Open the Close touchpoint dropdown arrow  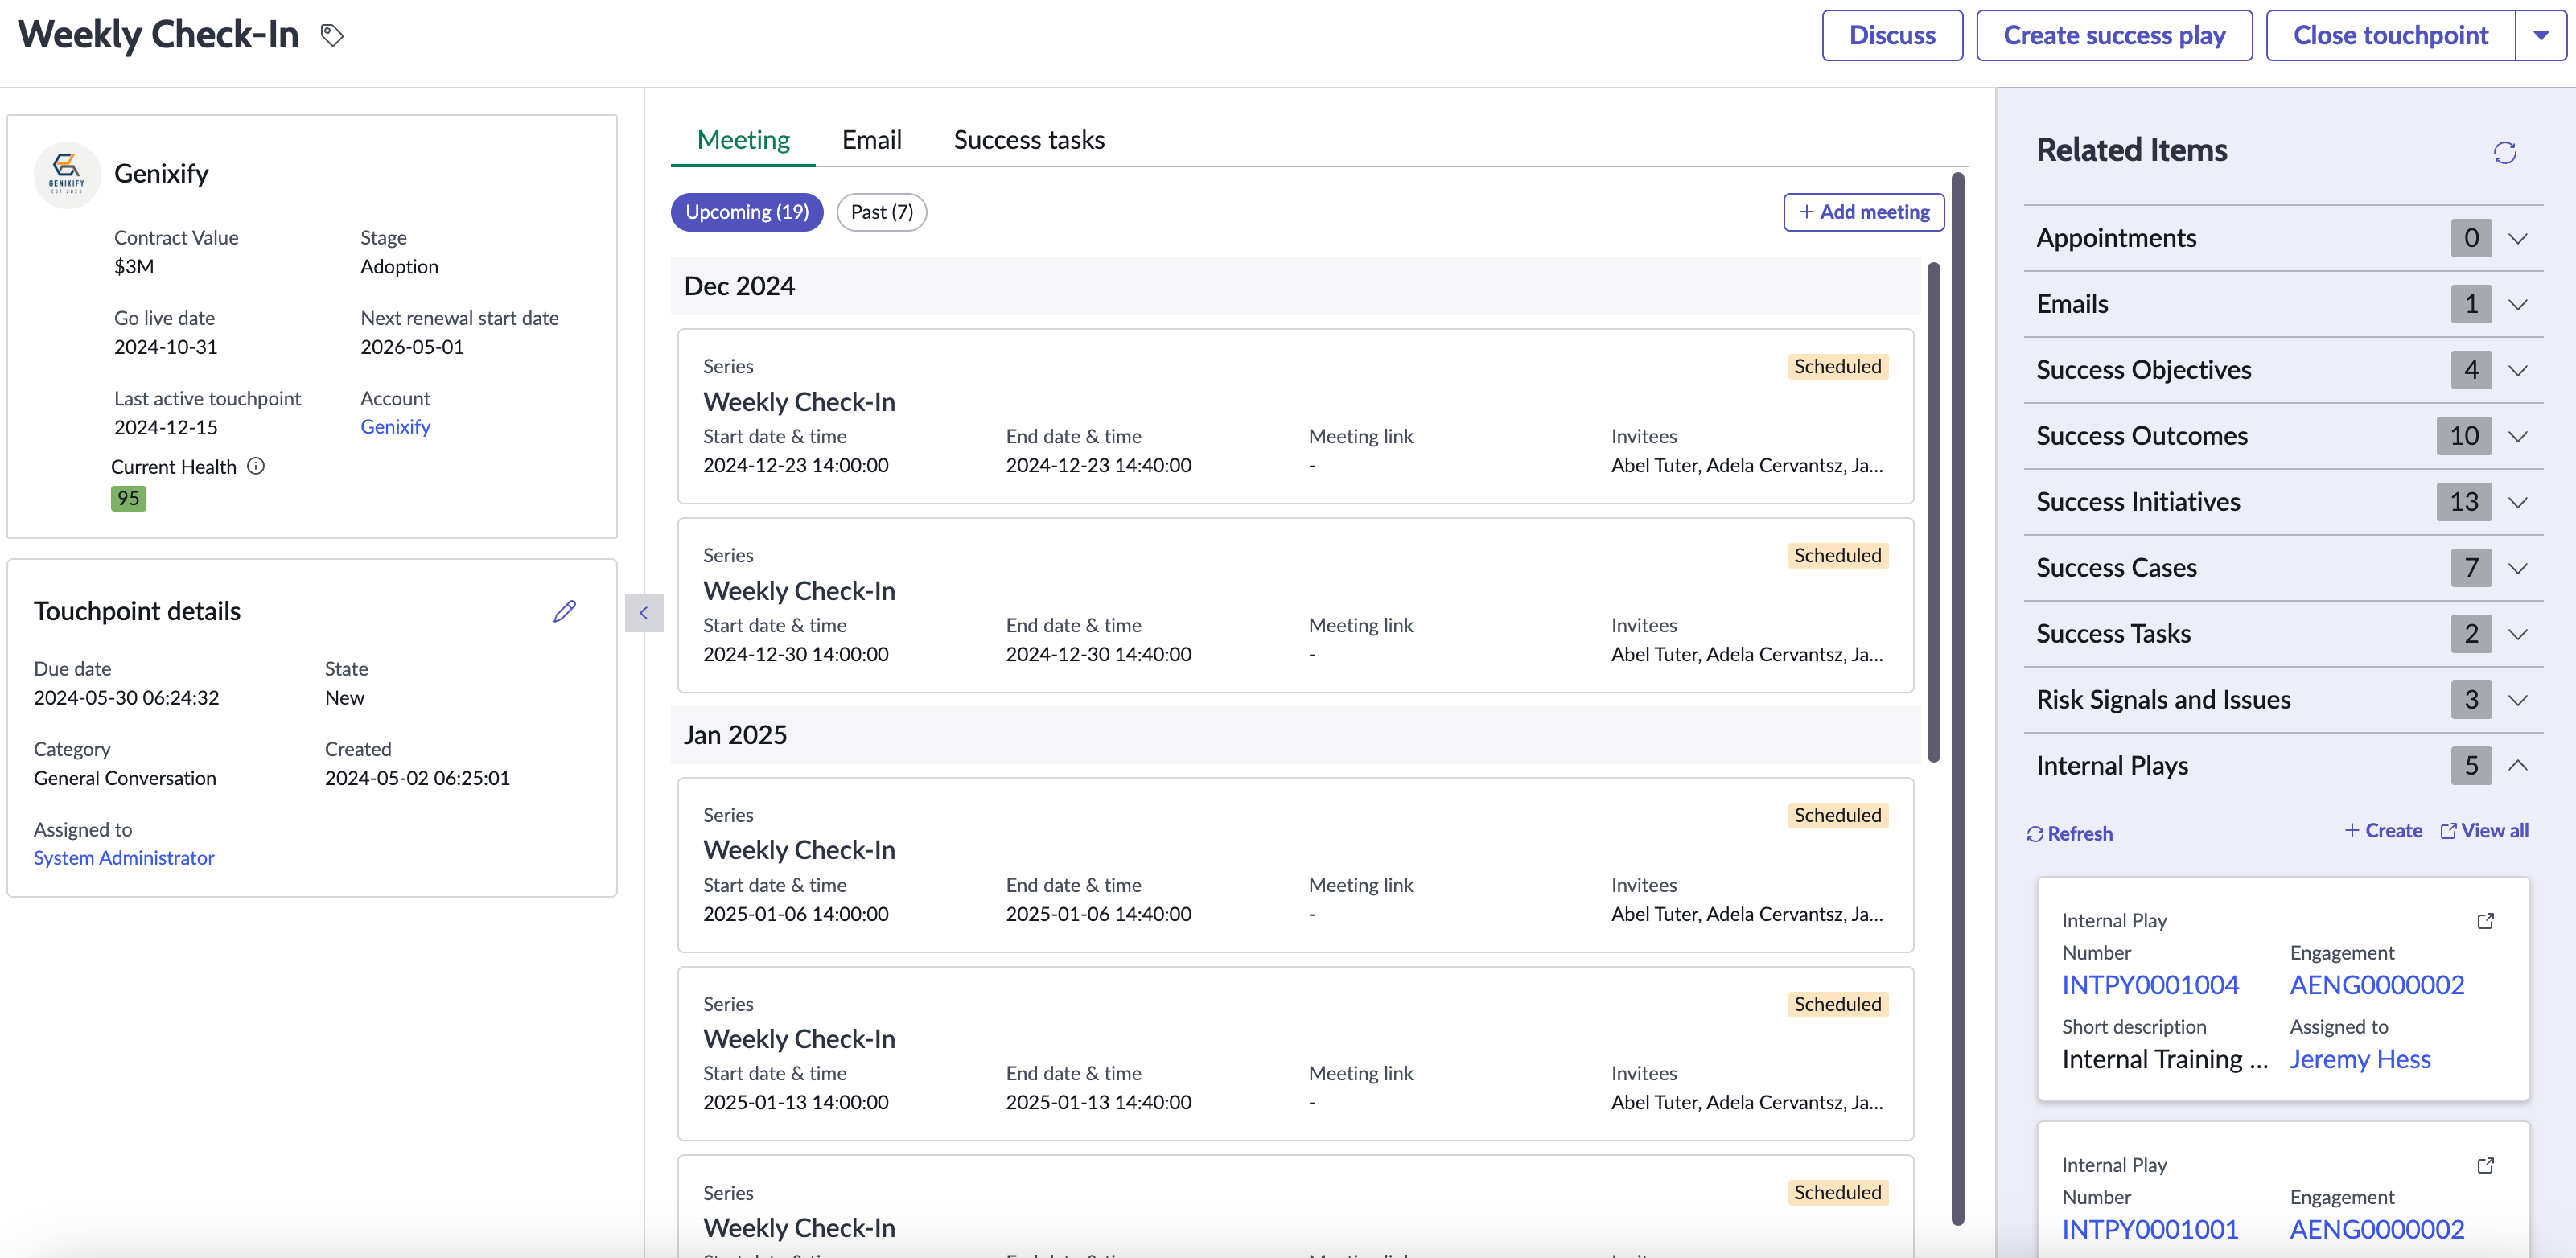(2540, 36)
